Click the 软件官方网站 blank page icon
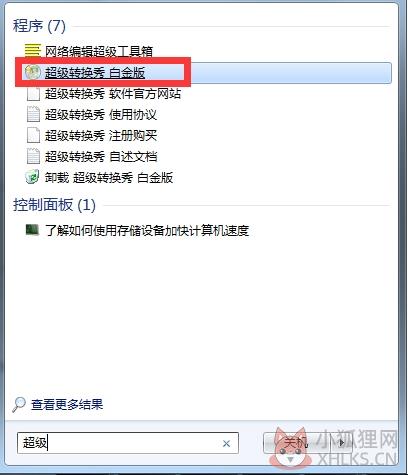Image resolution: width=408 pixels, height=475 pixels. pyautogui.click(x=33, y=93)
